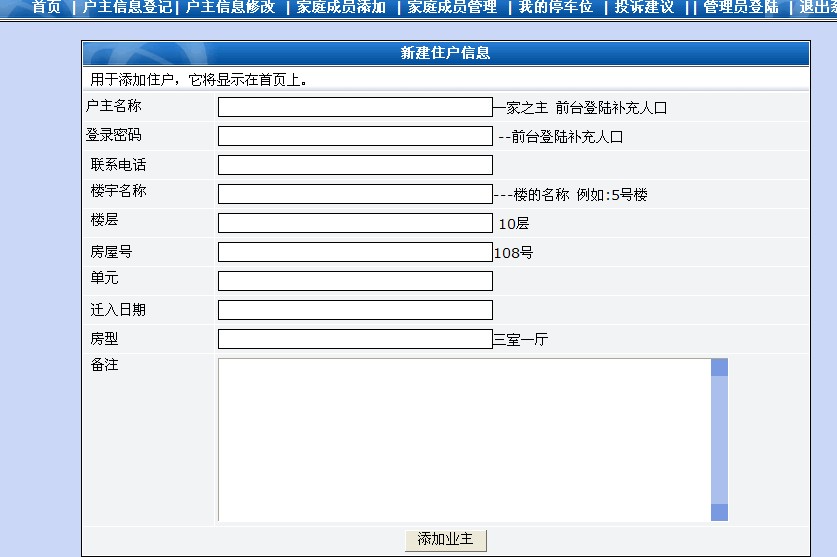Image resolution: width=837 pixels, height=557 pixels.
Task: Focus the 登录密码 input box
Action: click(x=355, y=136)
